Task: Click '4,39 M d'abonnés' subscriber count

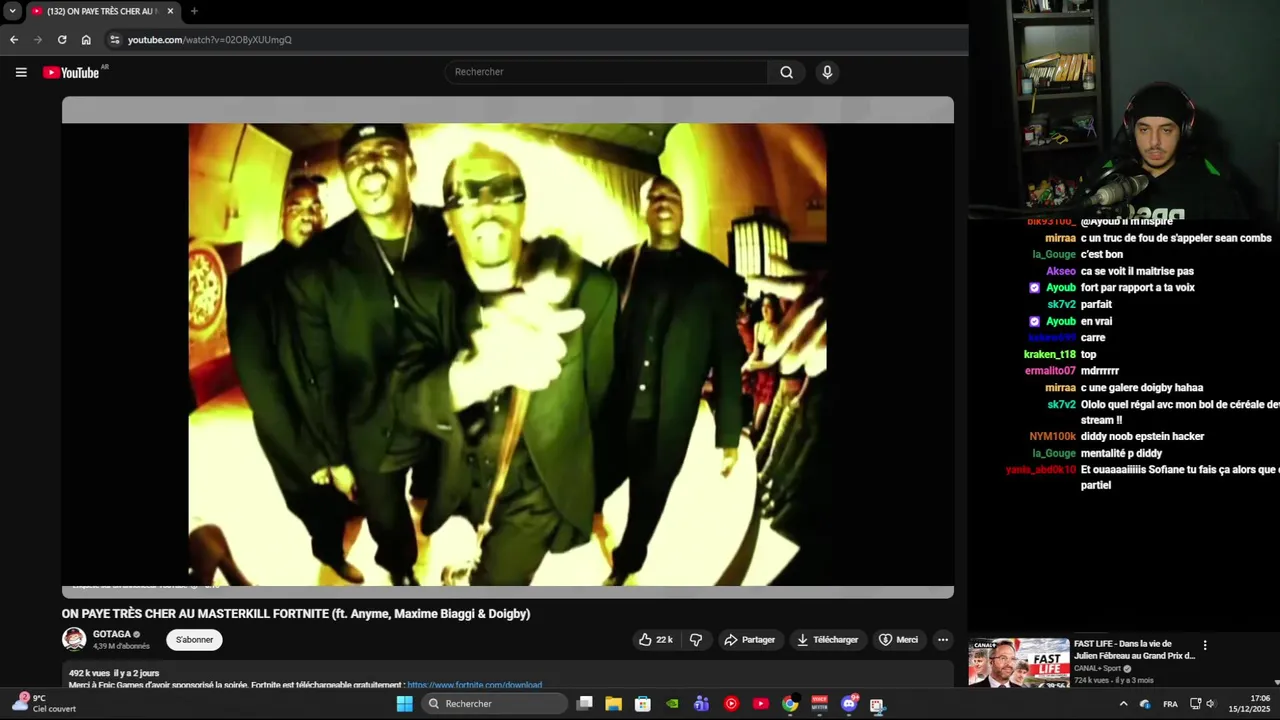Action: pyautogui.click(x=121, y=647)
